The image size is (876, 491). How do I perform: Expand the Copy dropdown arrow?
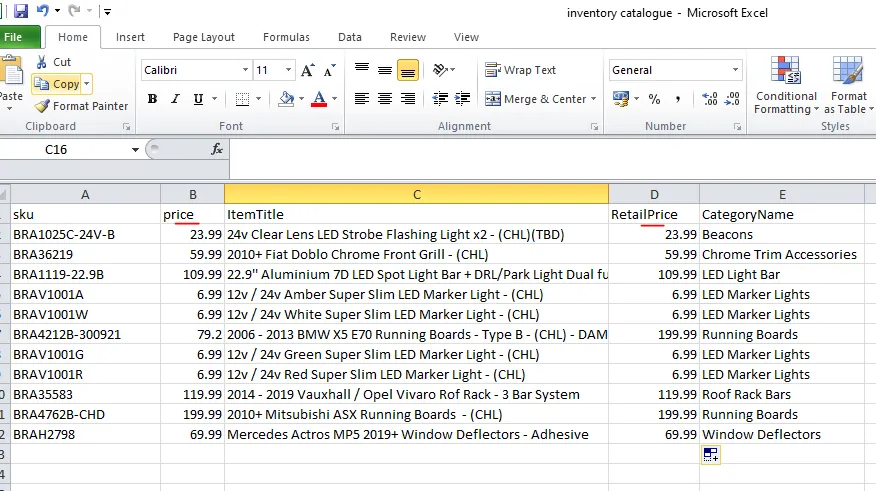pos(87,84)
